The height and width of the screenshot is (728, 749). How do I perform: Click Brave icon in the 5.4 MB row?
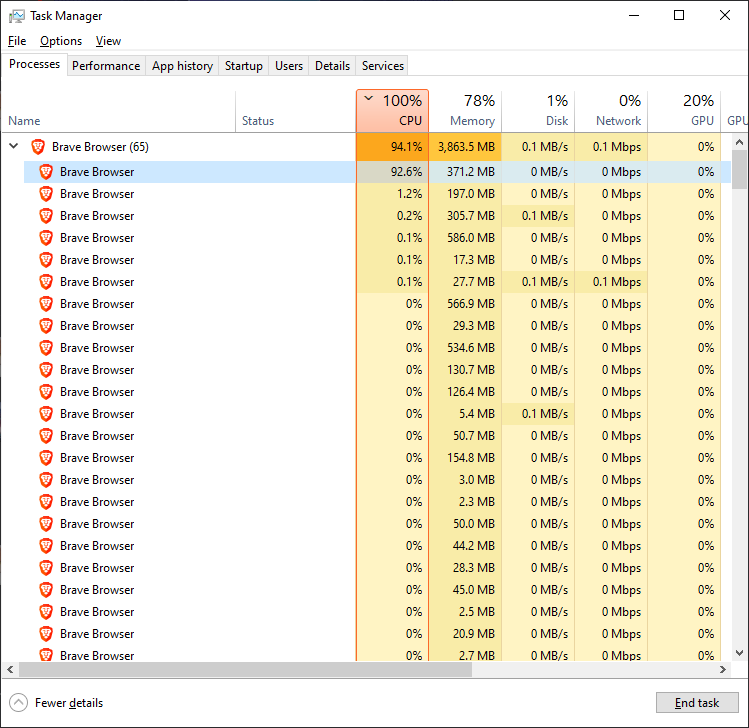46,414
